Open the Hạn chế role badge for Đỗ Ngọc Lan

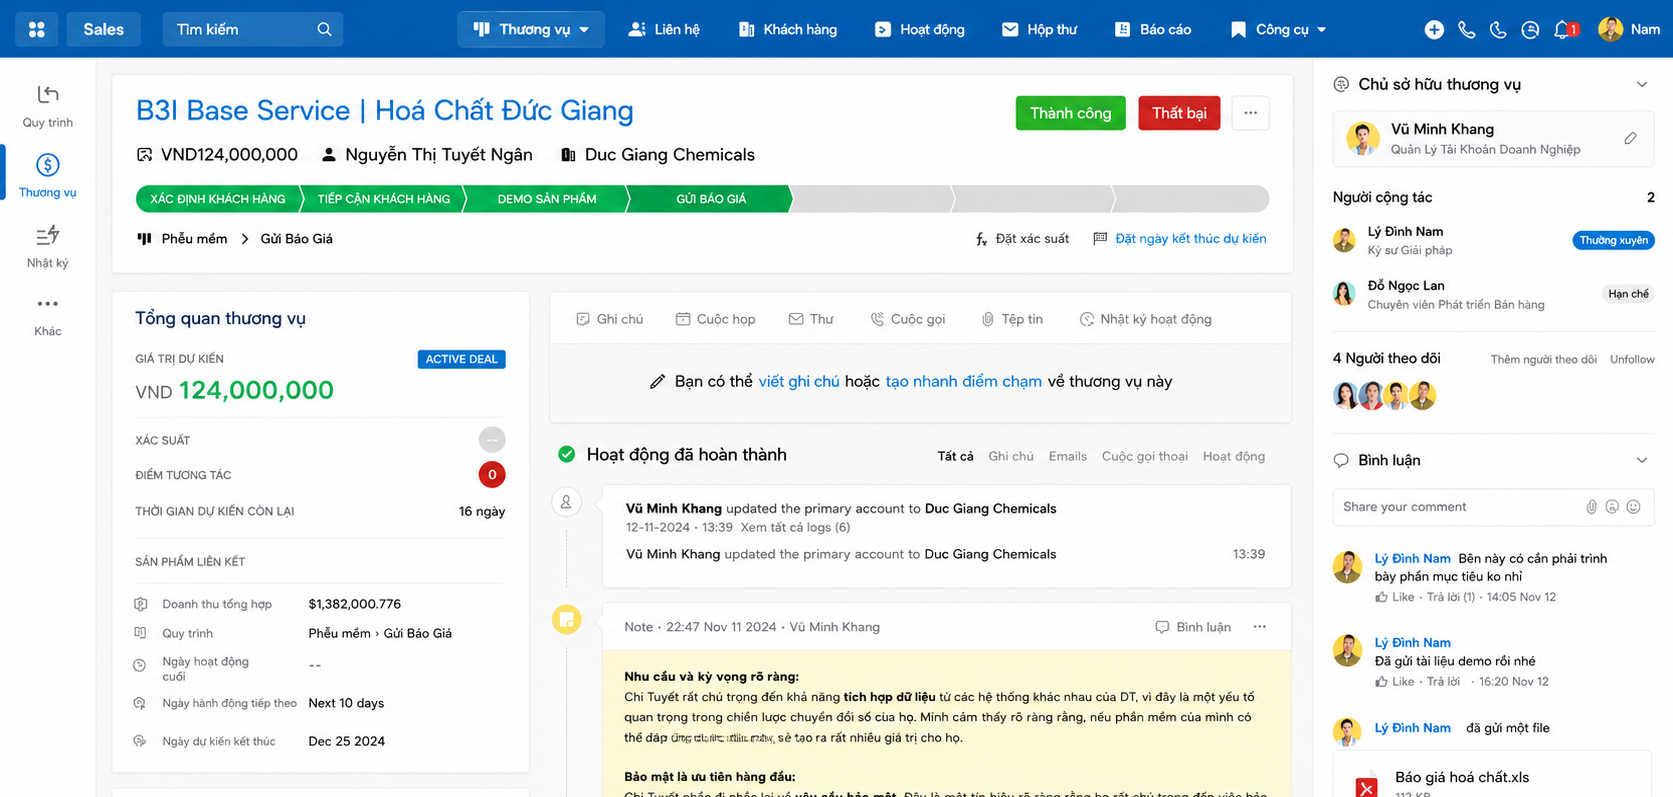click(x=1628, y=294)
